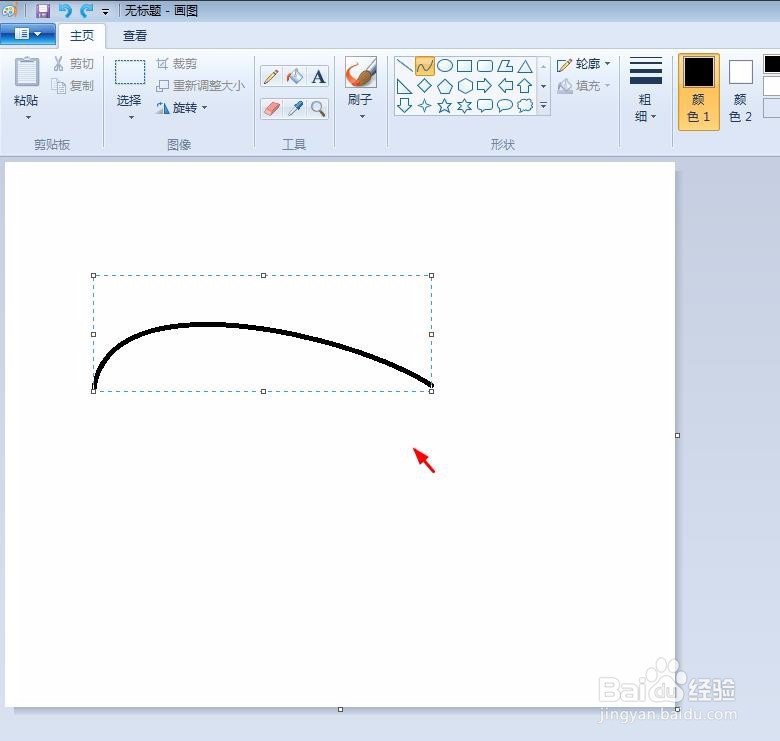Screen dimensions: 780x741
Task: Click the Undo arrow in title bar
Action: pos(66,10)
